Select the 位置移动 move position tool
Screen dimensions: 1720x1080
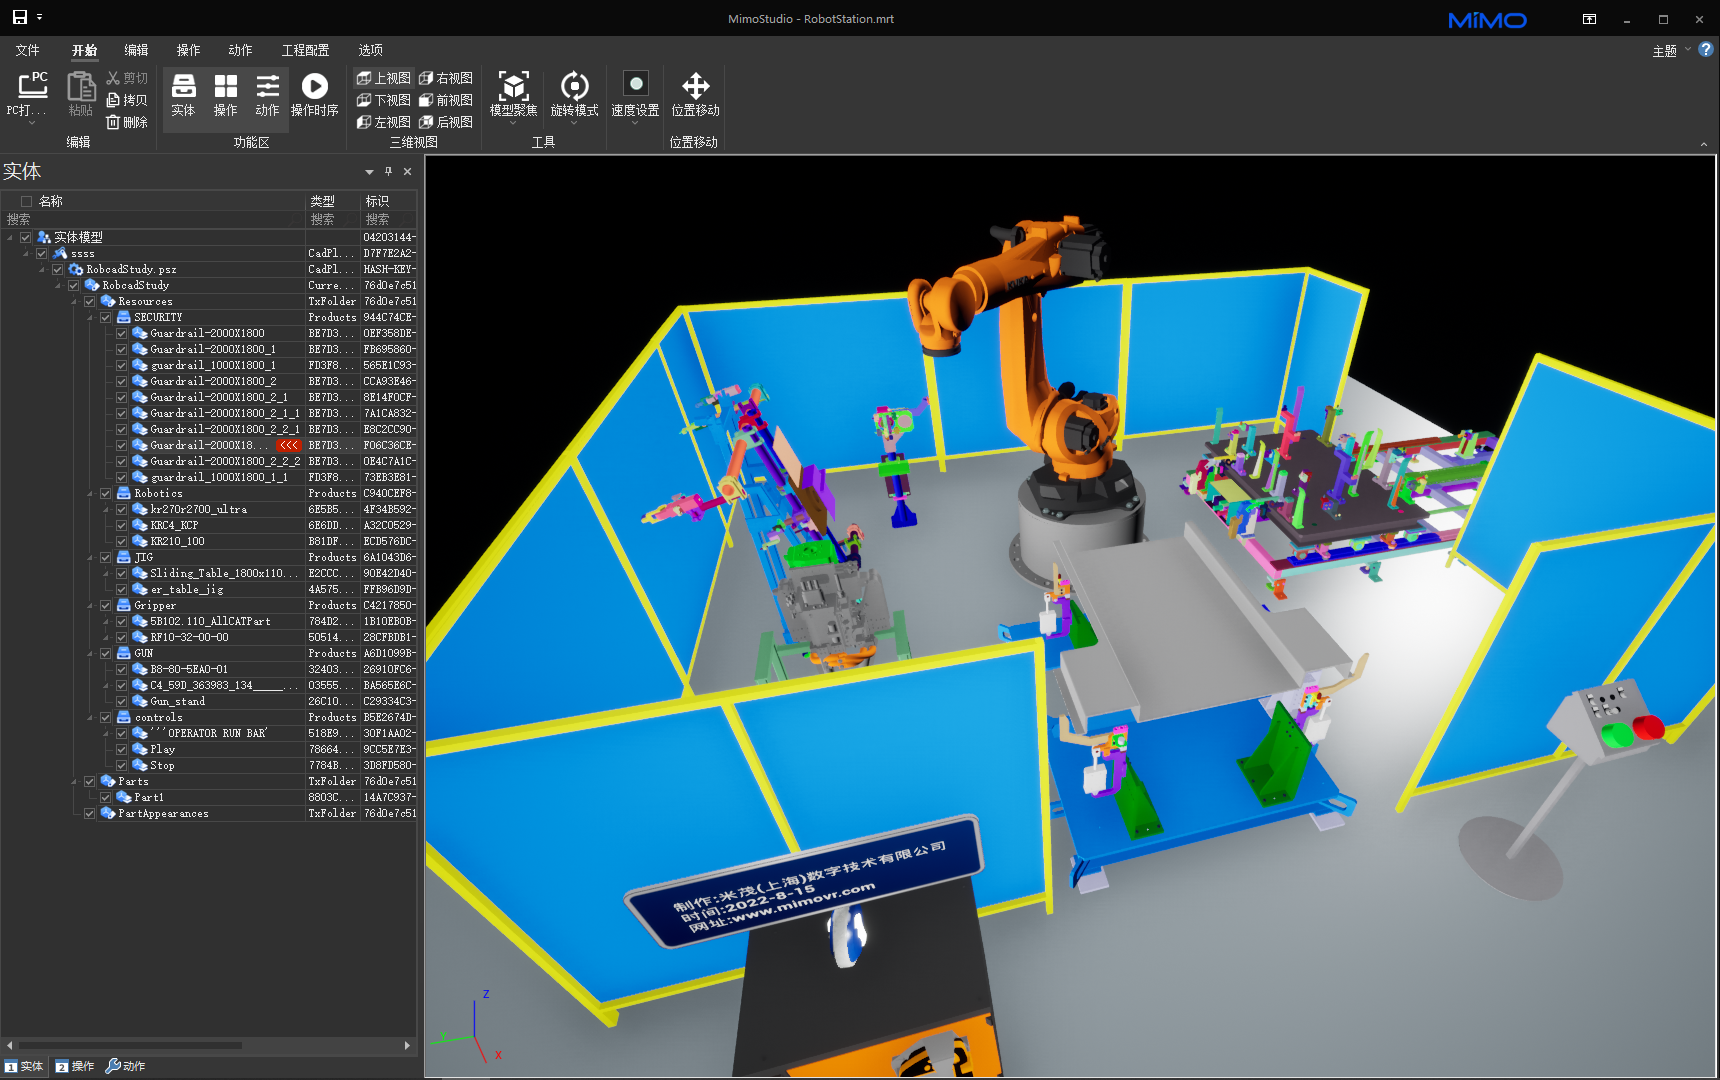click(x=695, y=87)
